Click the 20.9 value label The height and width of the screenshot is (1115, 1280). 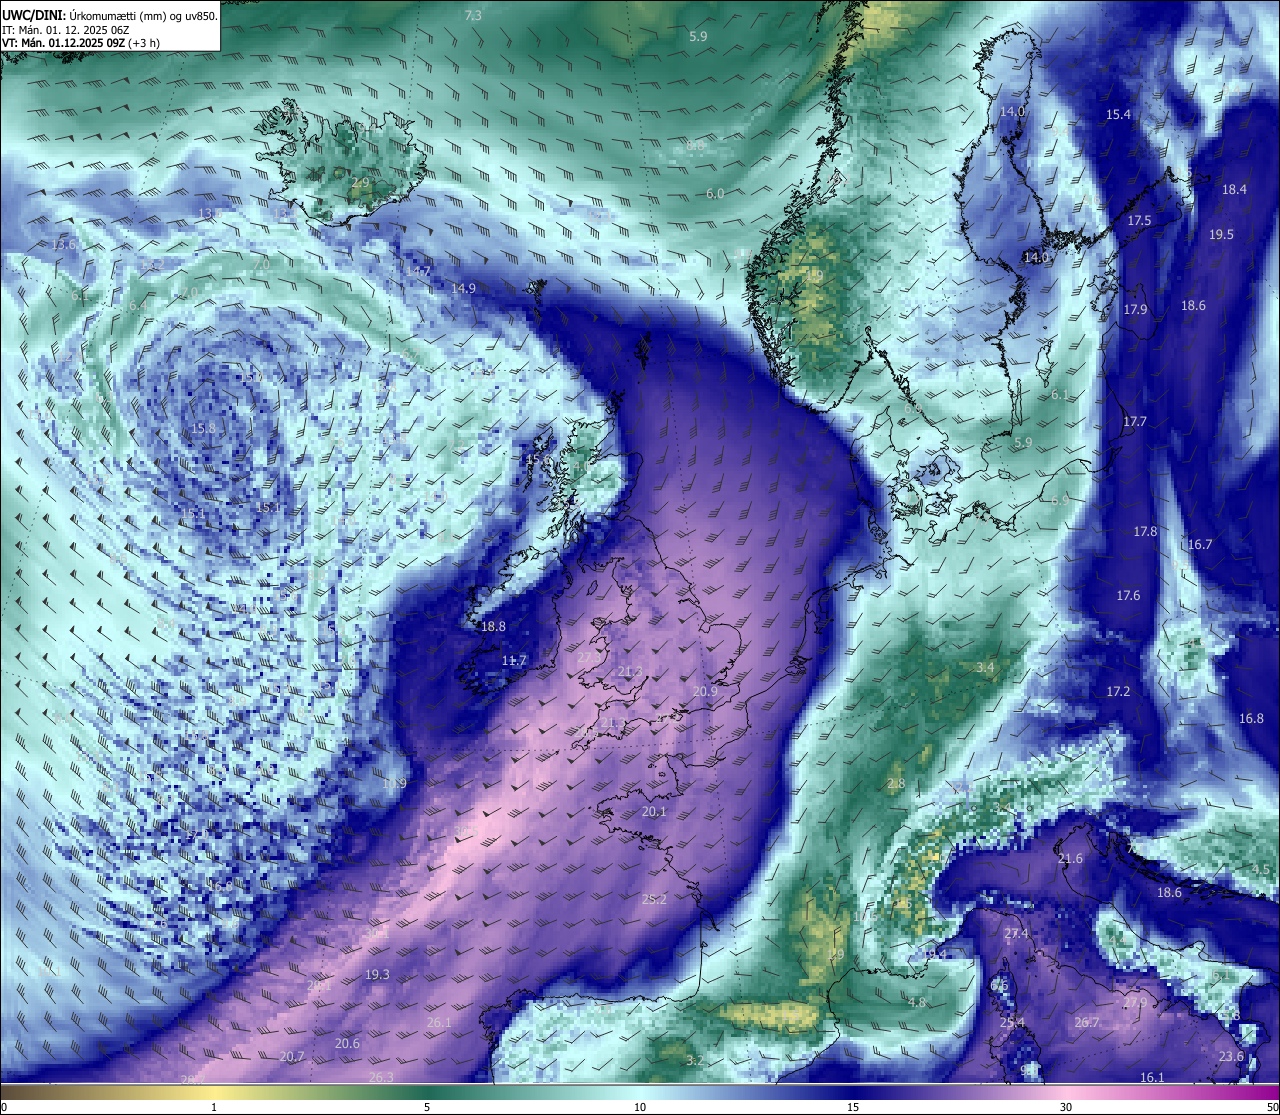click(x=705, y=692)
